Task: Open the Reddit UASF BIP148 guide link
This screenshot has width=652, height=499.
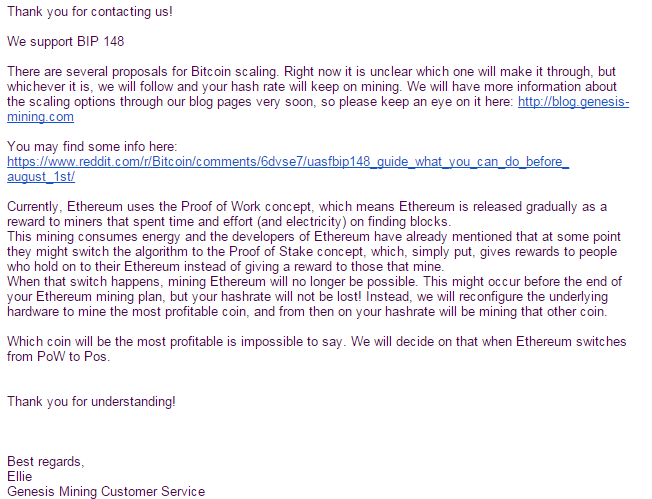Action: [287, 162]
